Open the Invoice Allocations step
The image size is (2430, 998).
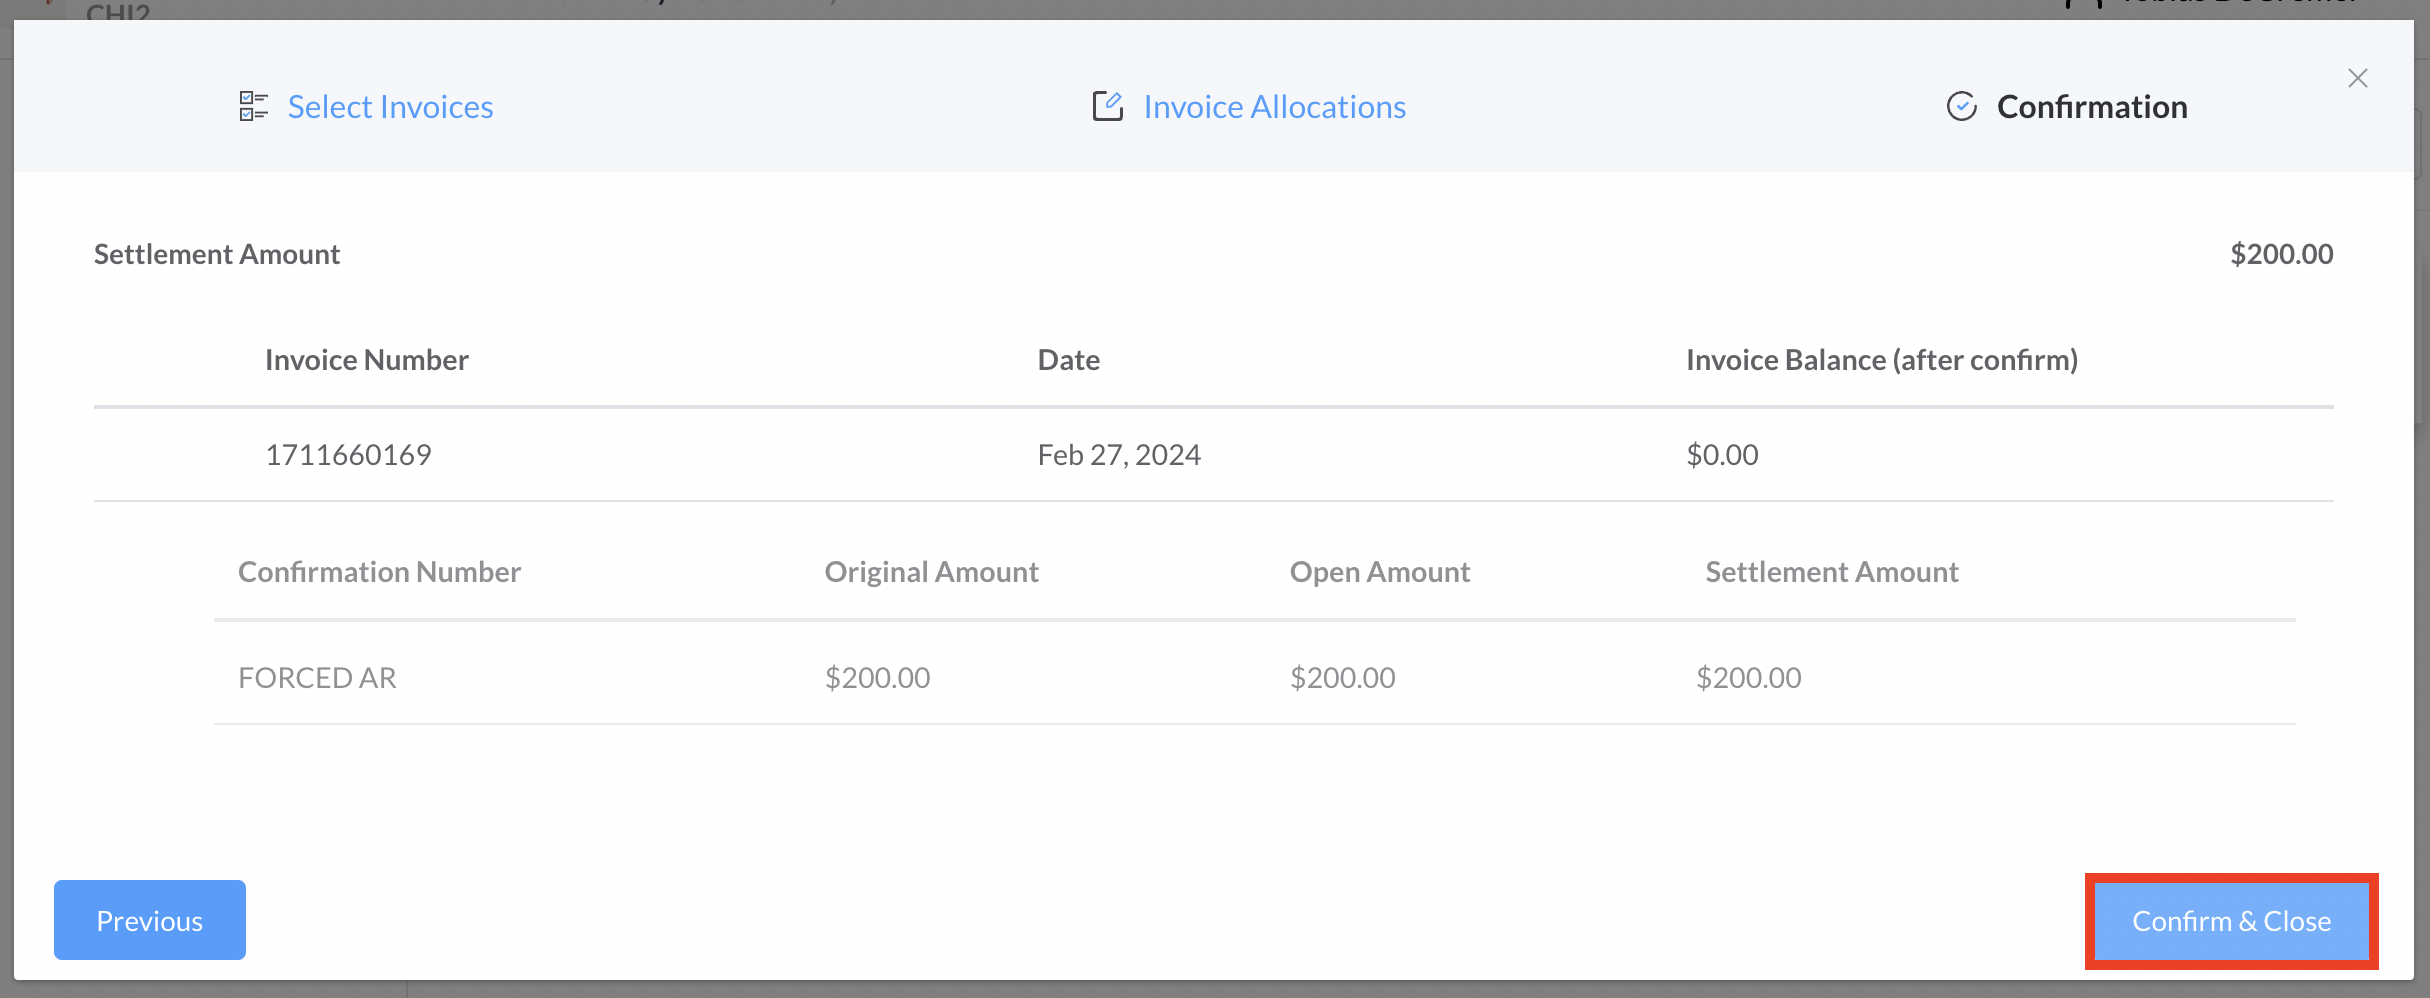[x=1274, y=107]
